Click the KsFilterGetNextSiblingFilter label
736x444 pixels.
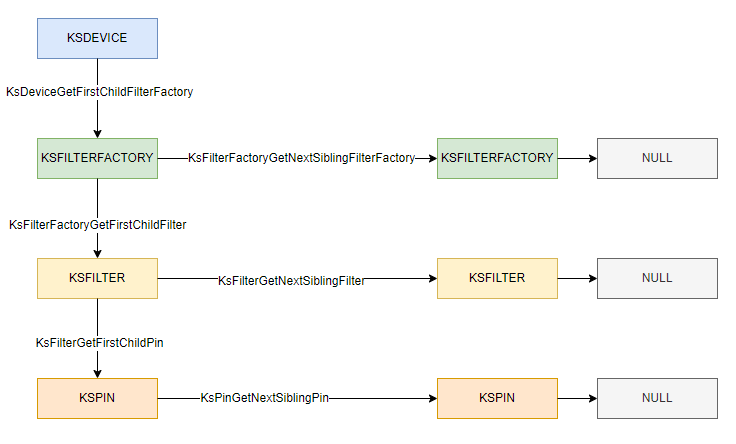[291, 281]
